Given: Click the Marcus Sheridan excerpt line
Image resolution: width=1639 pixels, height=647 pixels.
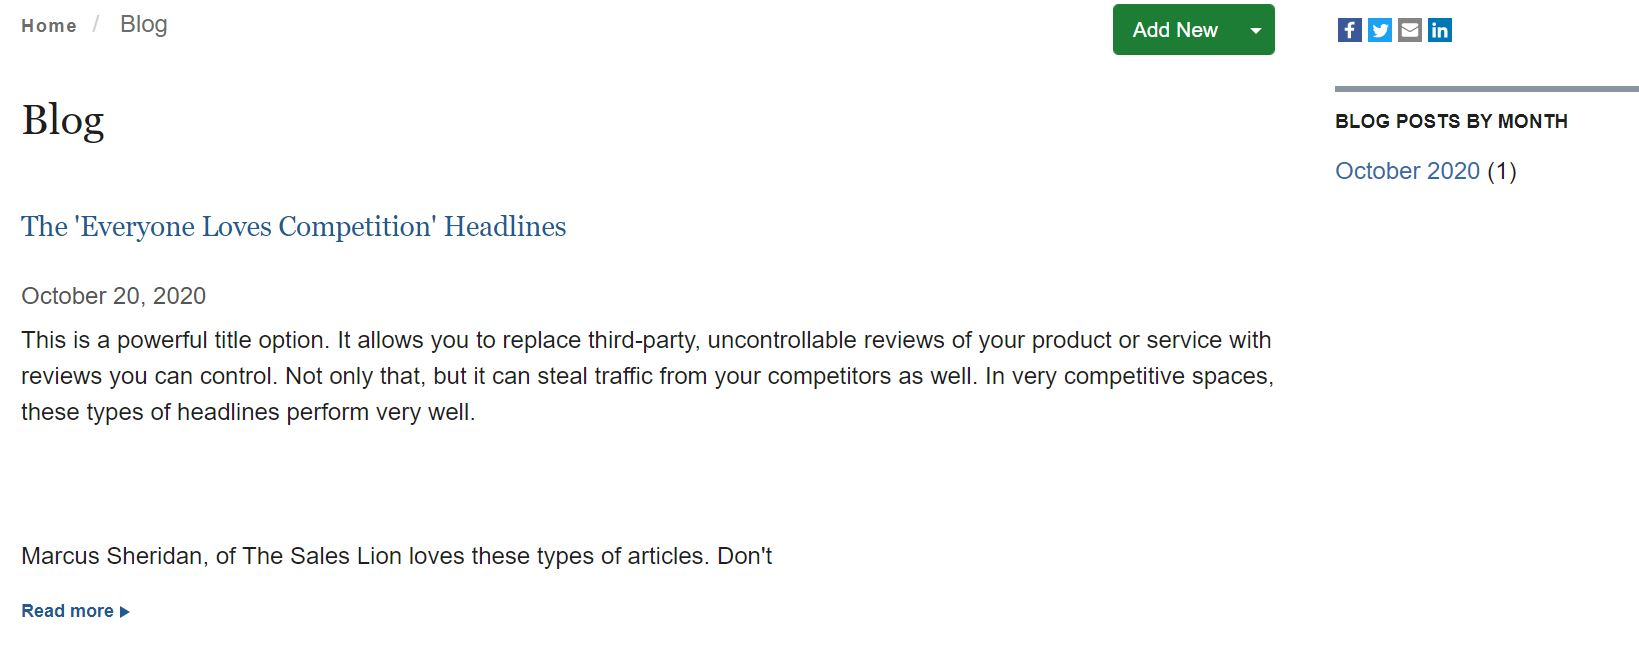Looking at the screenshot, I should click(397, 556).
